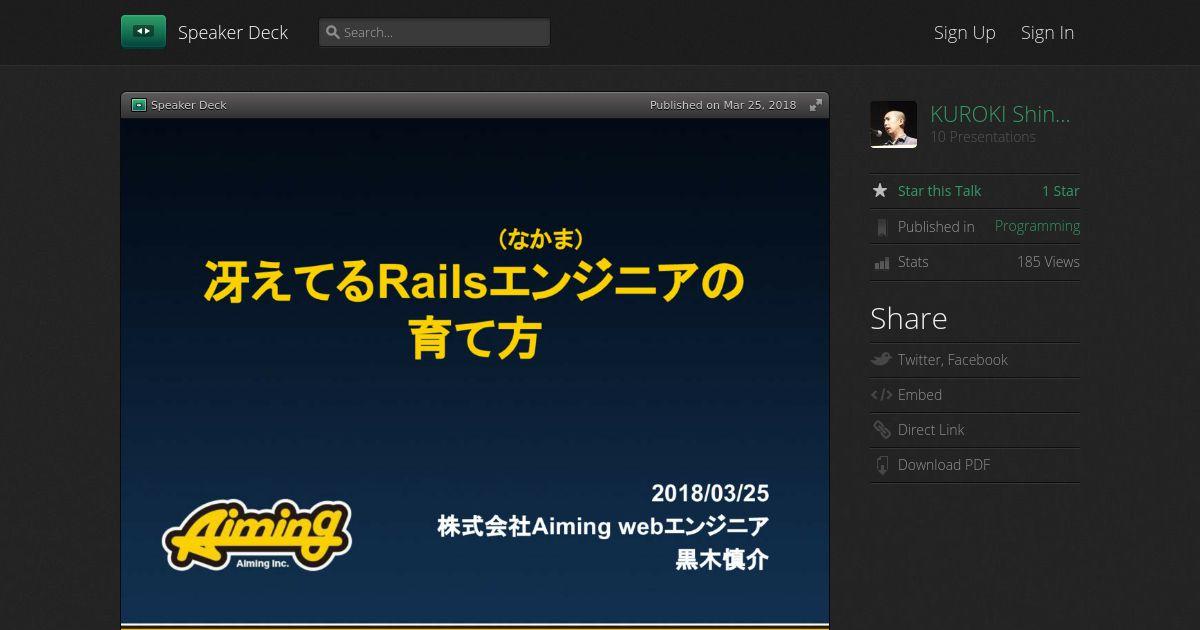This screenshot has width=1200, height=630.
Task: Click the chain icon for Direct Link
Action: (x=881, y=430)
